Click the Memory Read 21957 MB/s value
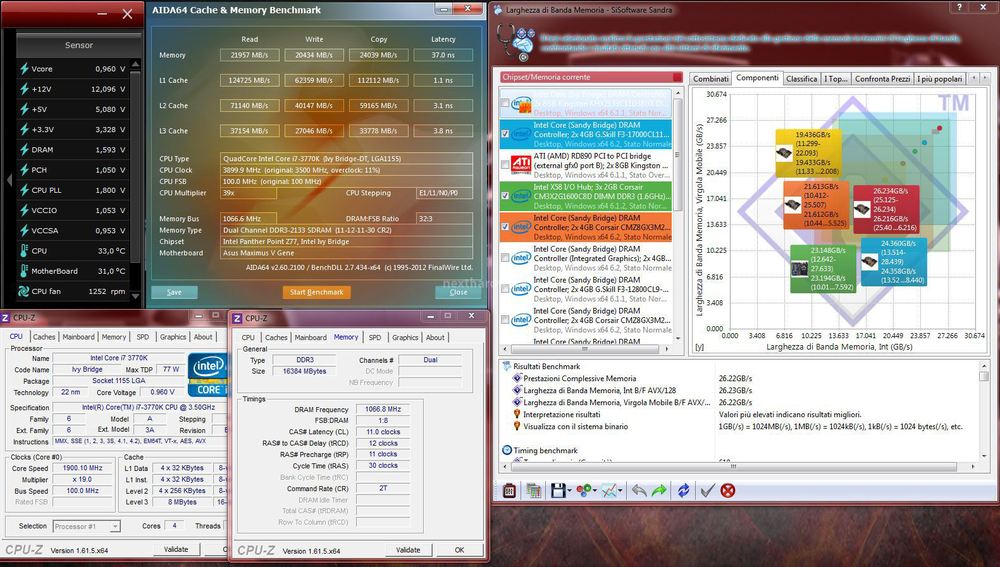 [249, 55]
